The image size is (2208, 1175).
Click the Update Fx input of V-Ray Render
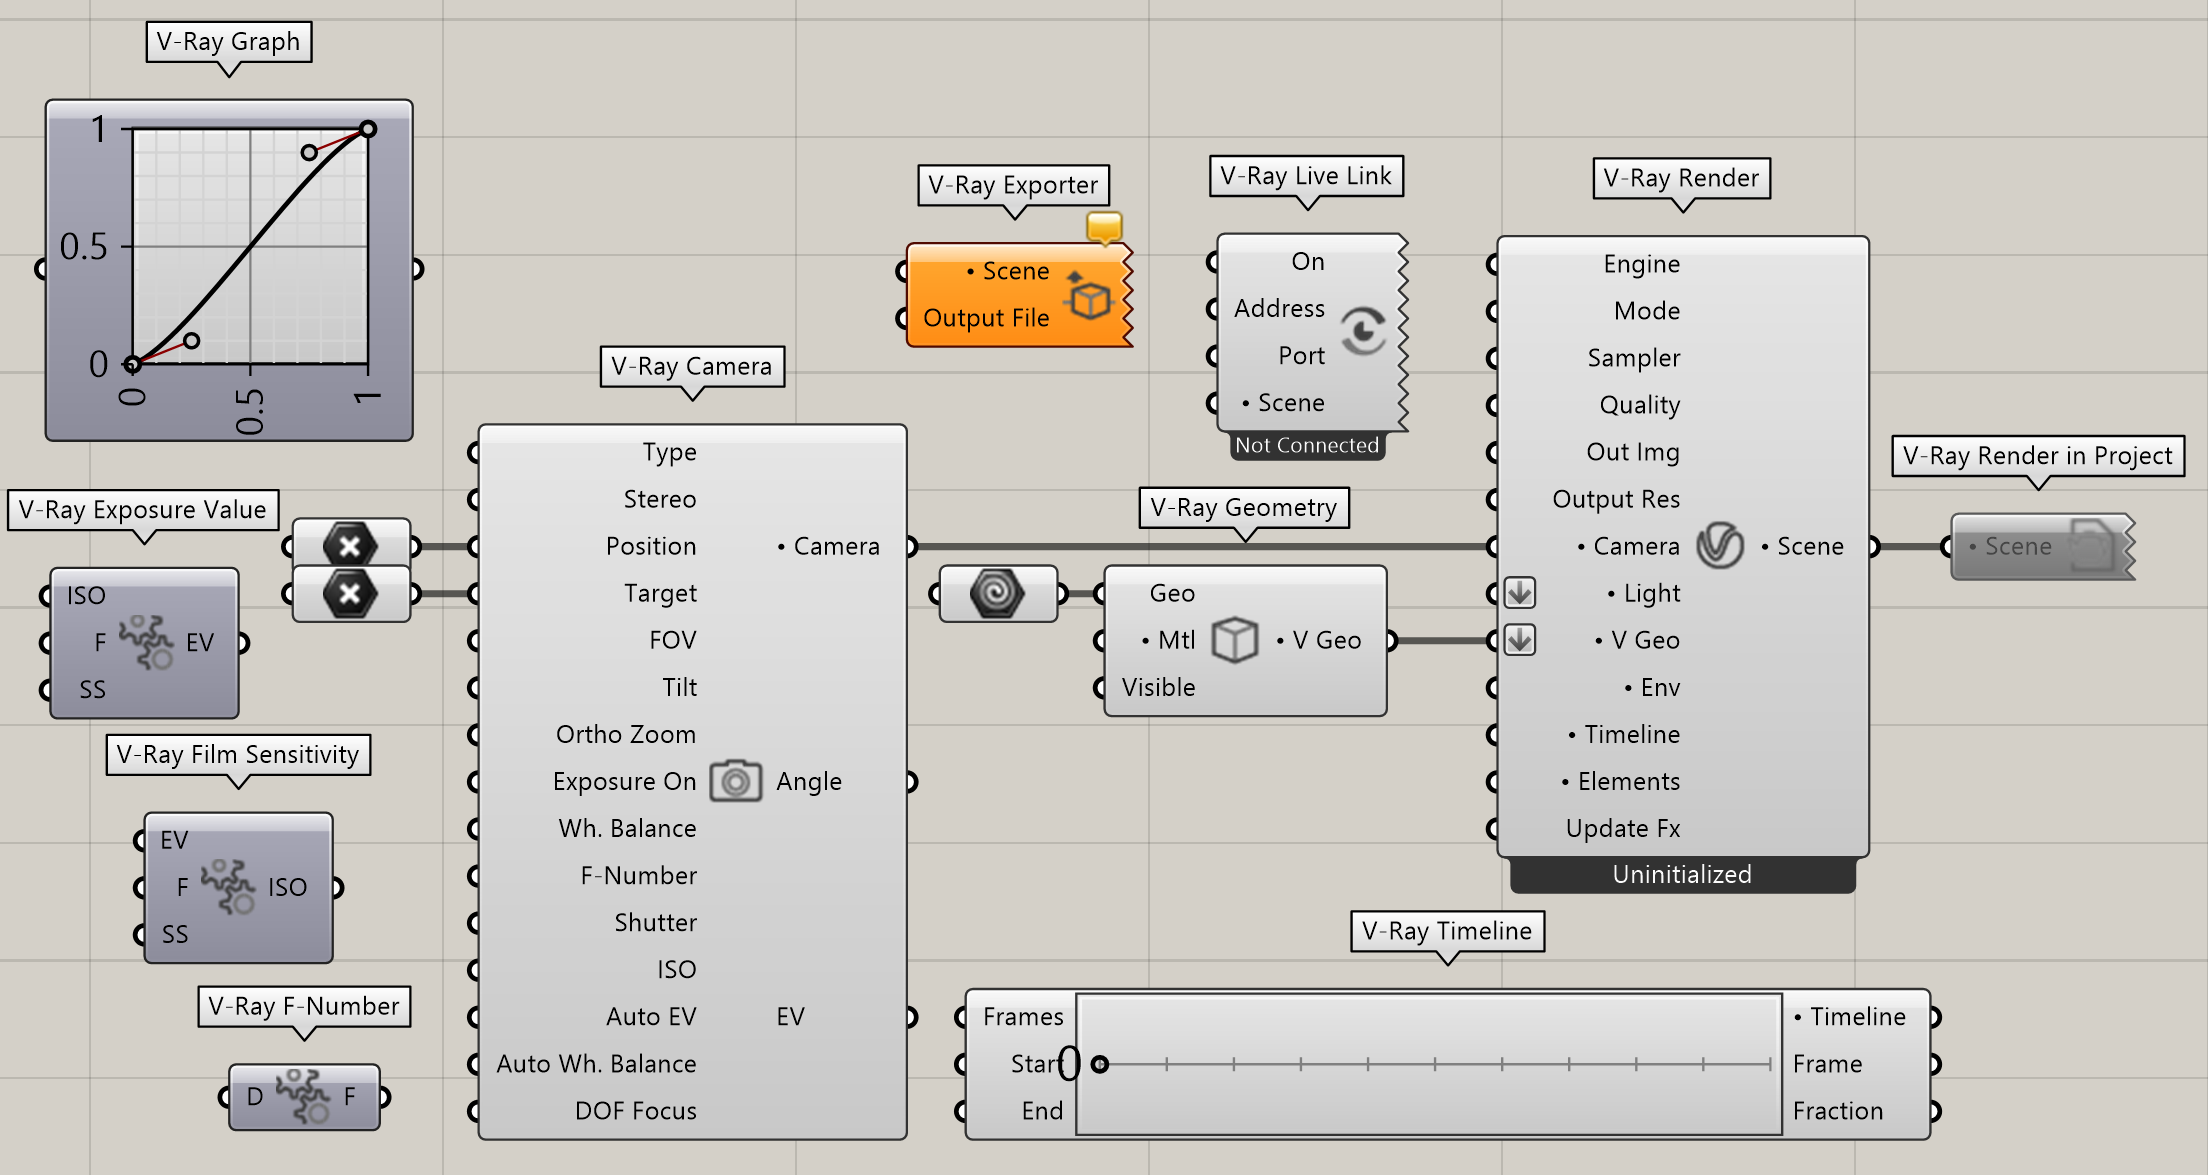coord(1623,828)
